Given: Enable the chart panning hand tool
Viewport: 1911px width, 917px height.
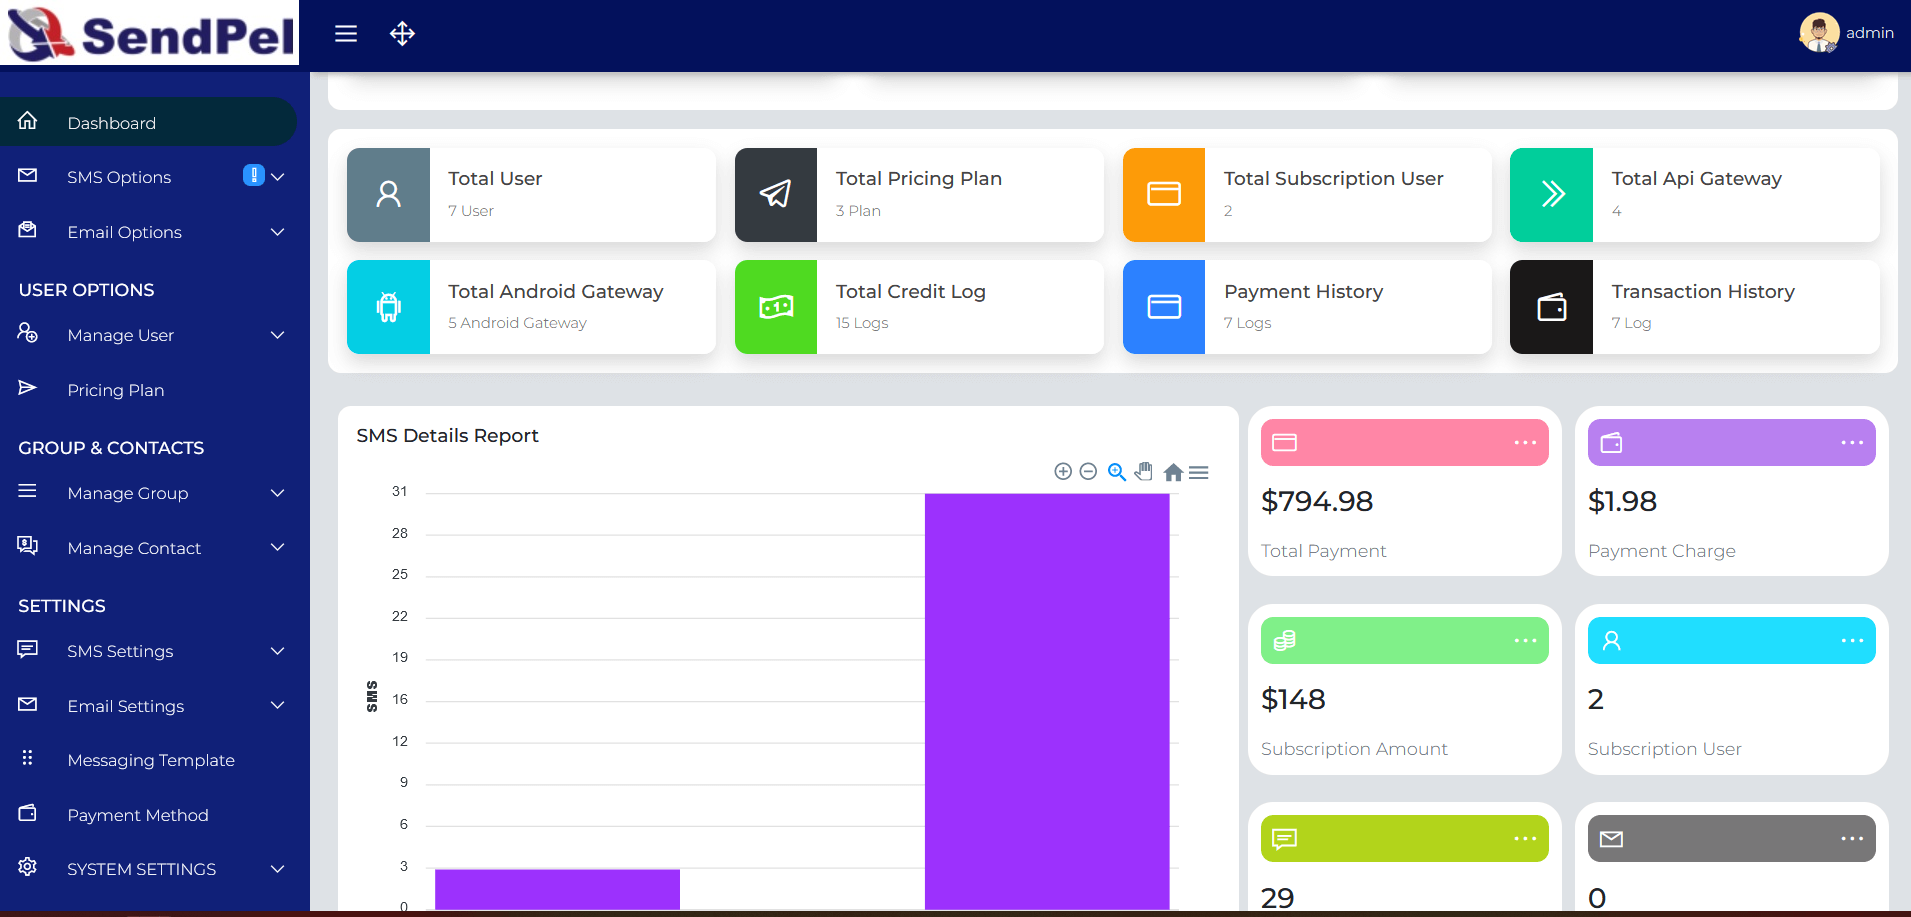Looking at the screenshot, I should (x=1144, y=472).
